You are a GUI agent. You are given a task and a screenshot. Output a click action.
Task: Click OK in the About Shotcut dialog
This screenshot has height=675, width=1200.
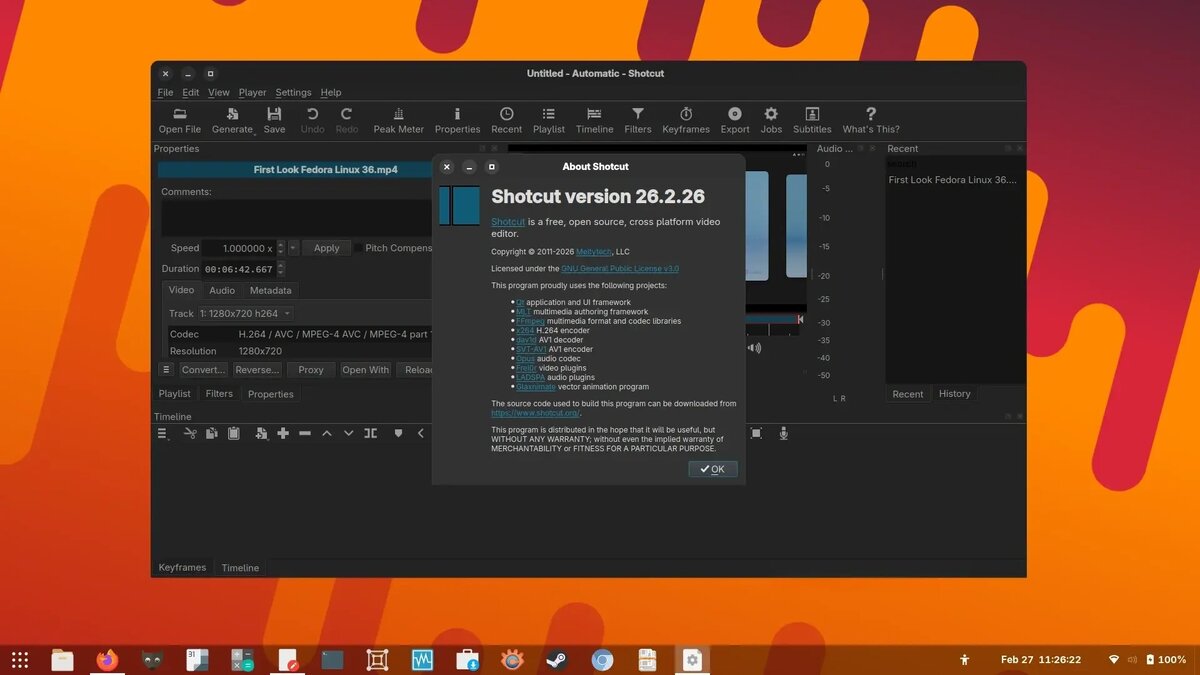(713, 469)
